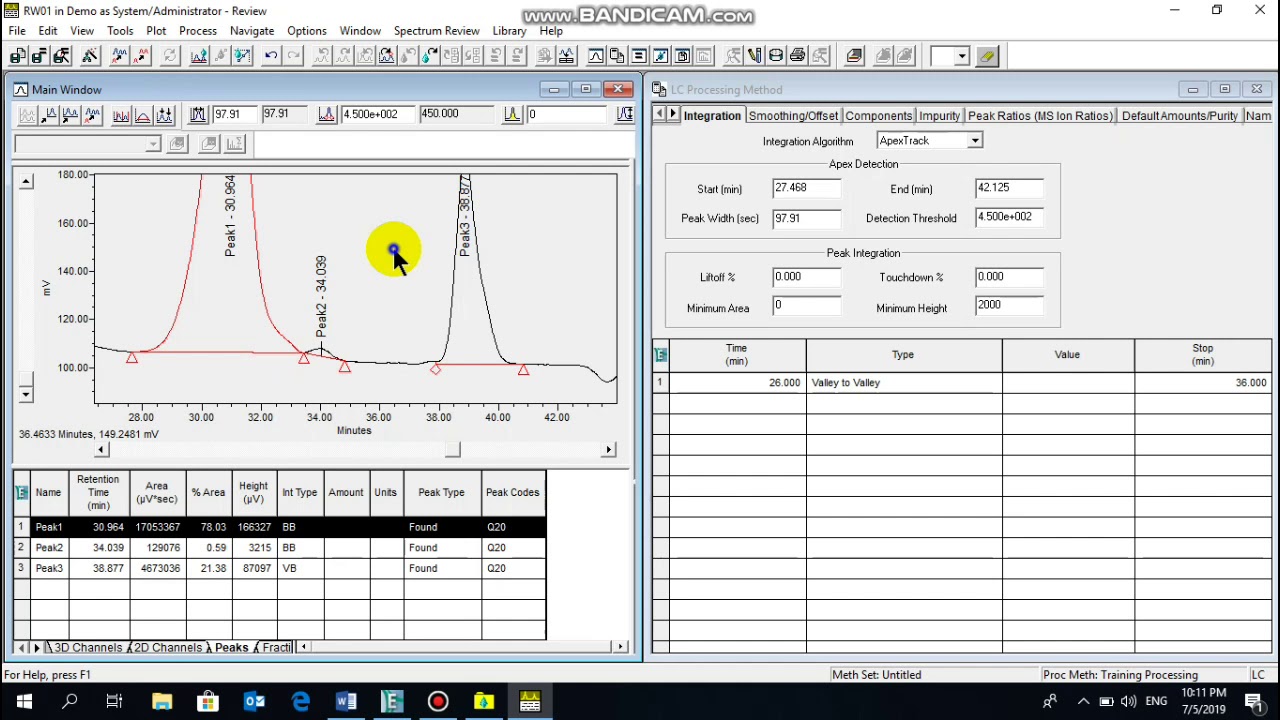Click the printer icon in the toolbar
Image resolution: width=1280 pixels, height=720 pixels.
797,56
